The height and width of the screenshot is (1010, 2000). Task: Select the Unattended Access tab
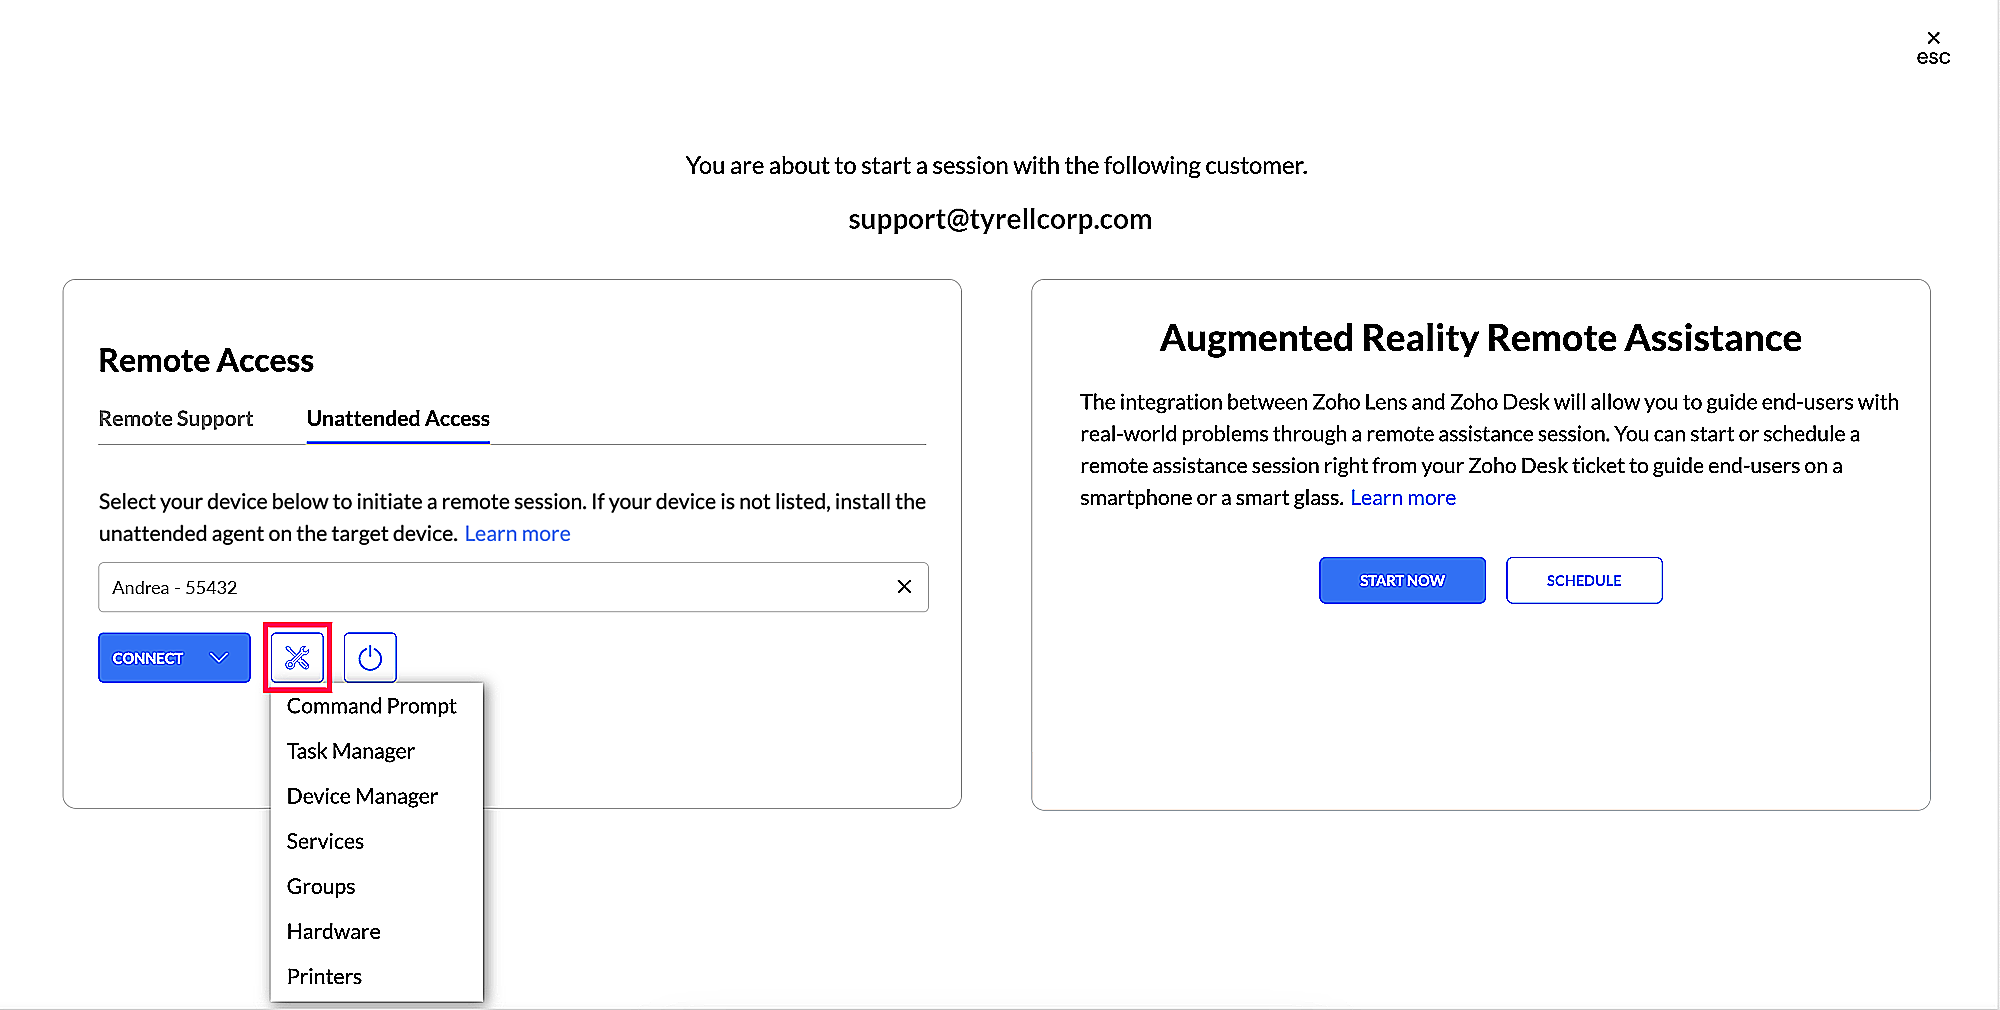[398, 418]
